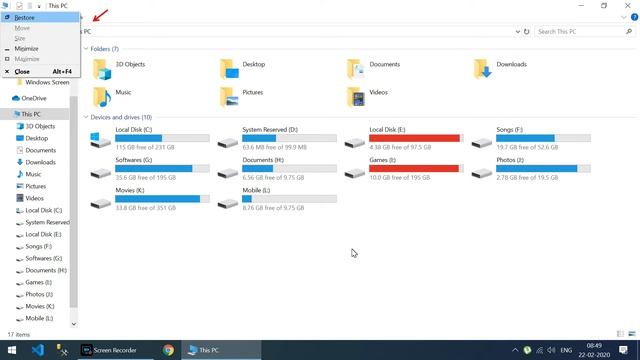Open the Downloads folder icon in the main pane

pos(483,69)
